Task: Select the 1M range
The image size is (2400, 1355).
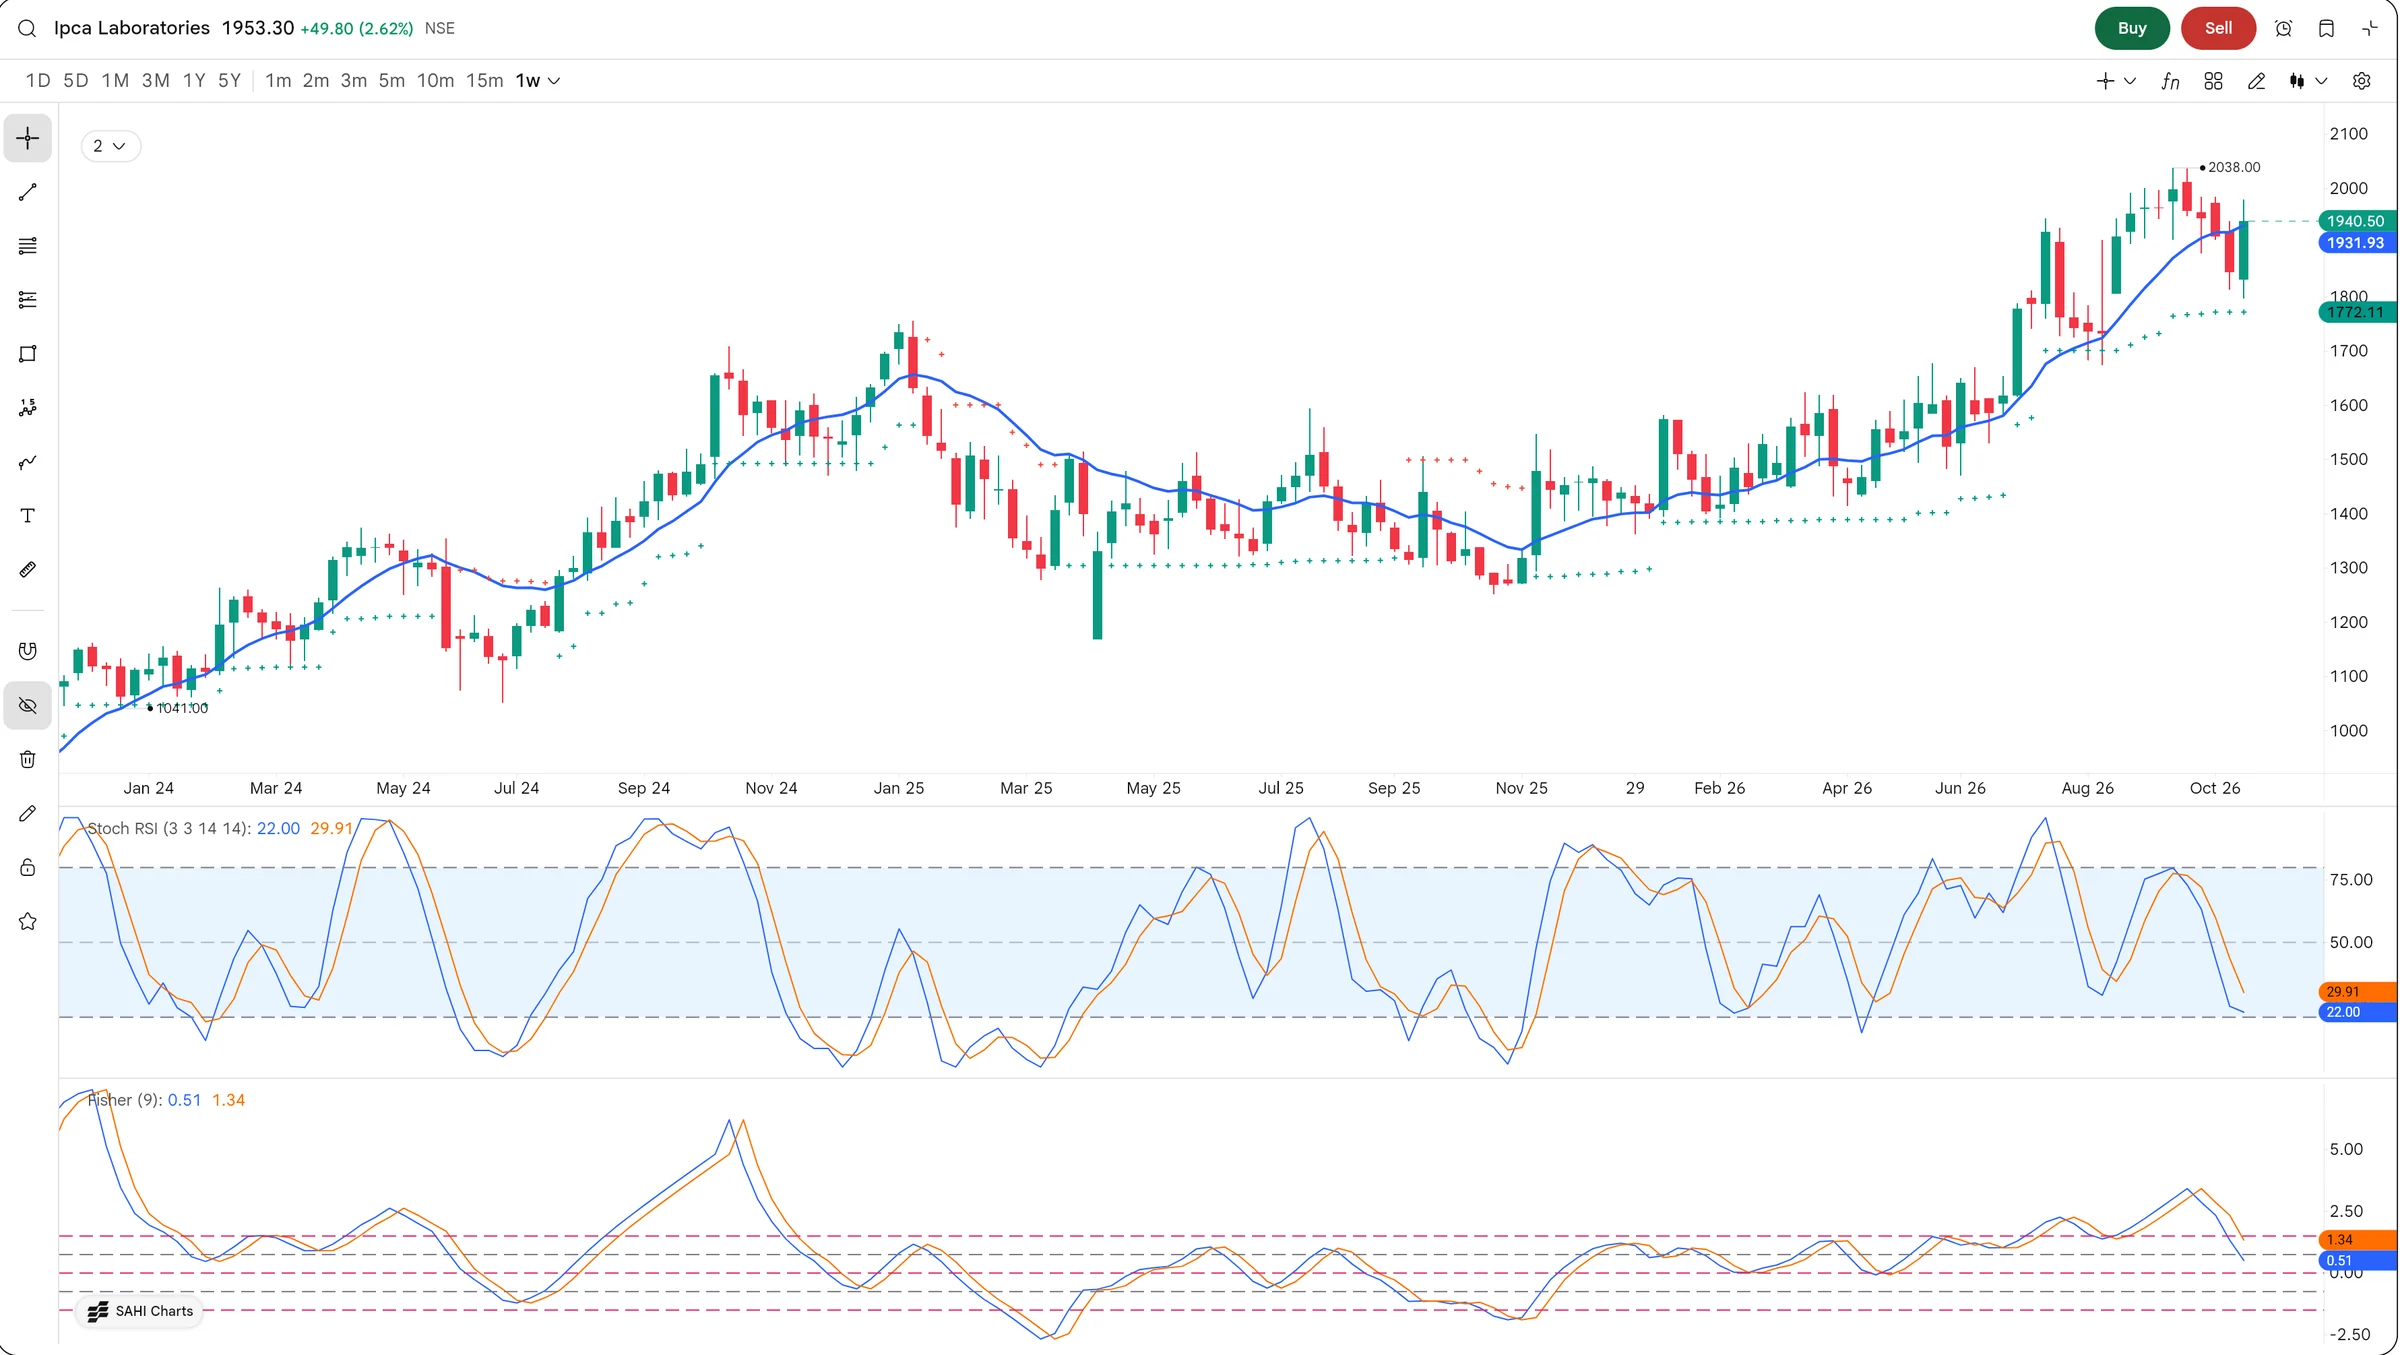Action: (115, 81)
